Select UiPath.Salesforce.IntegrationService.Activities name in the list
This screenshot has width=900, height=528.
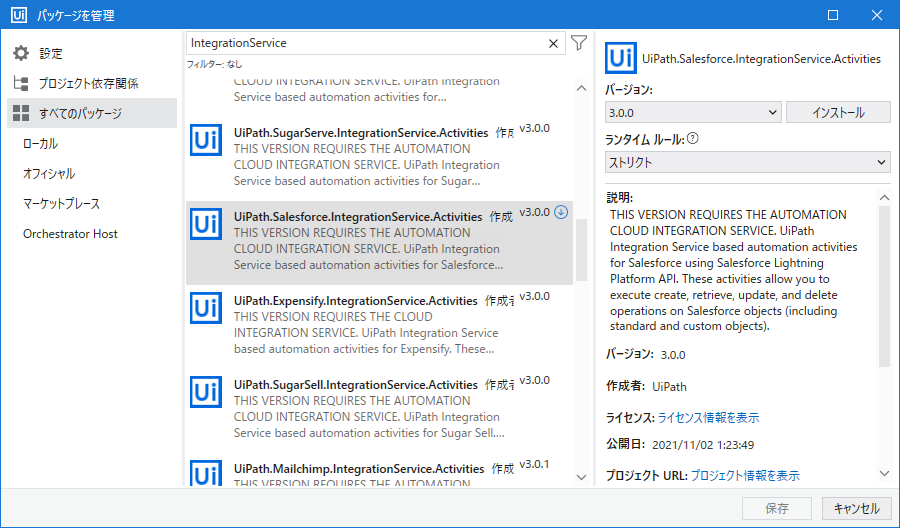(x=358, y=217)
